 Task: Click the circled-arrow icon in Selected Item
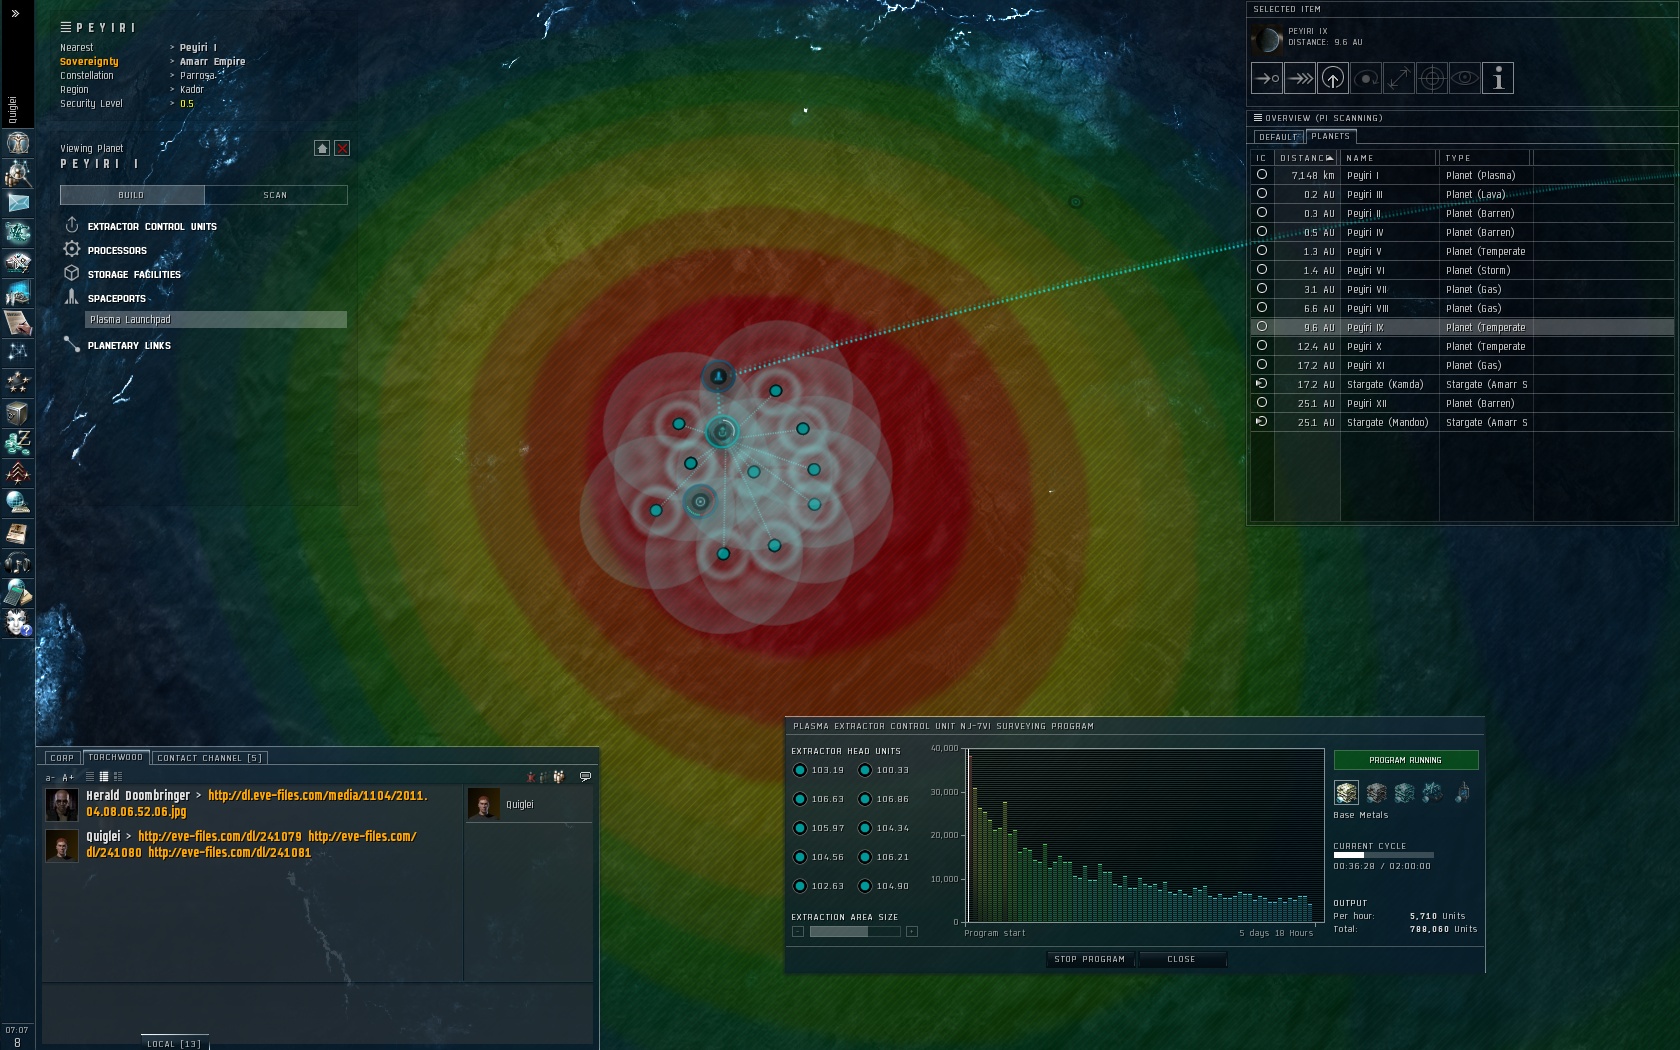1333,78
